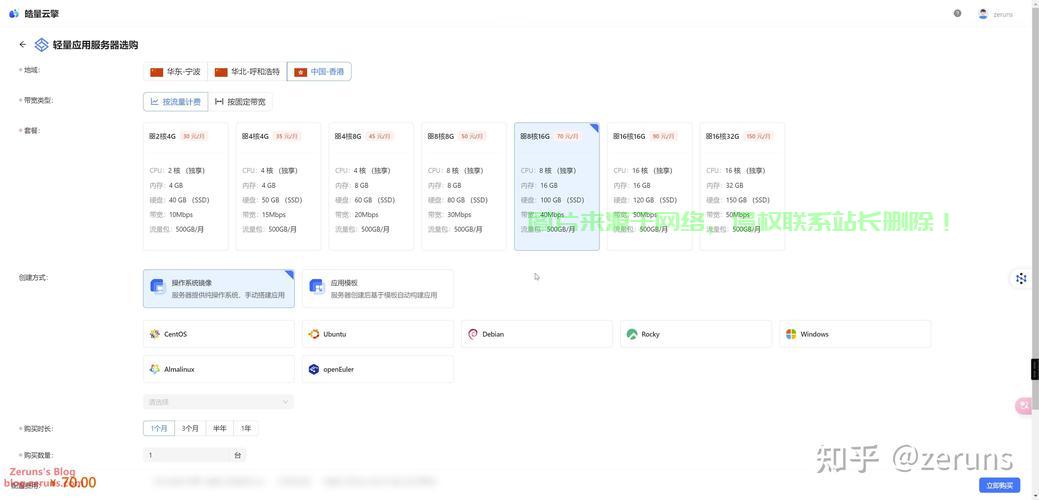This screenshot has width=1039, height=500.
Task: Choose 操作系统镜像 creation method
Action: point(219,288)
